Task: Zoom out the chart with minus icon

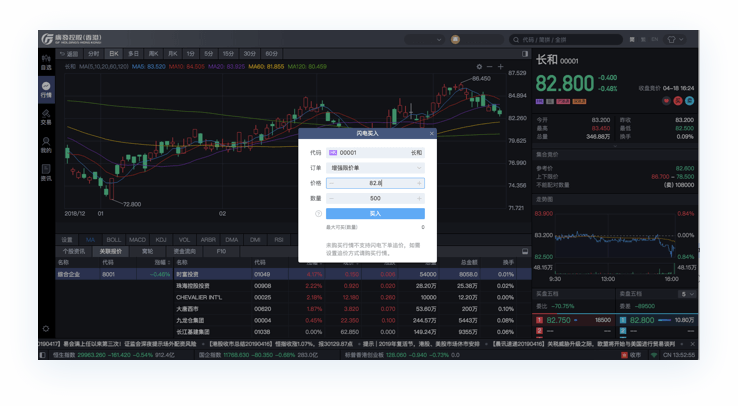Action: 489,67
